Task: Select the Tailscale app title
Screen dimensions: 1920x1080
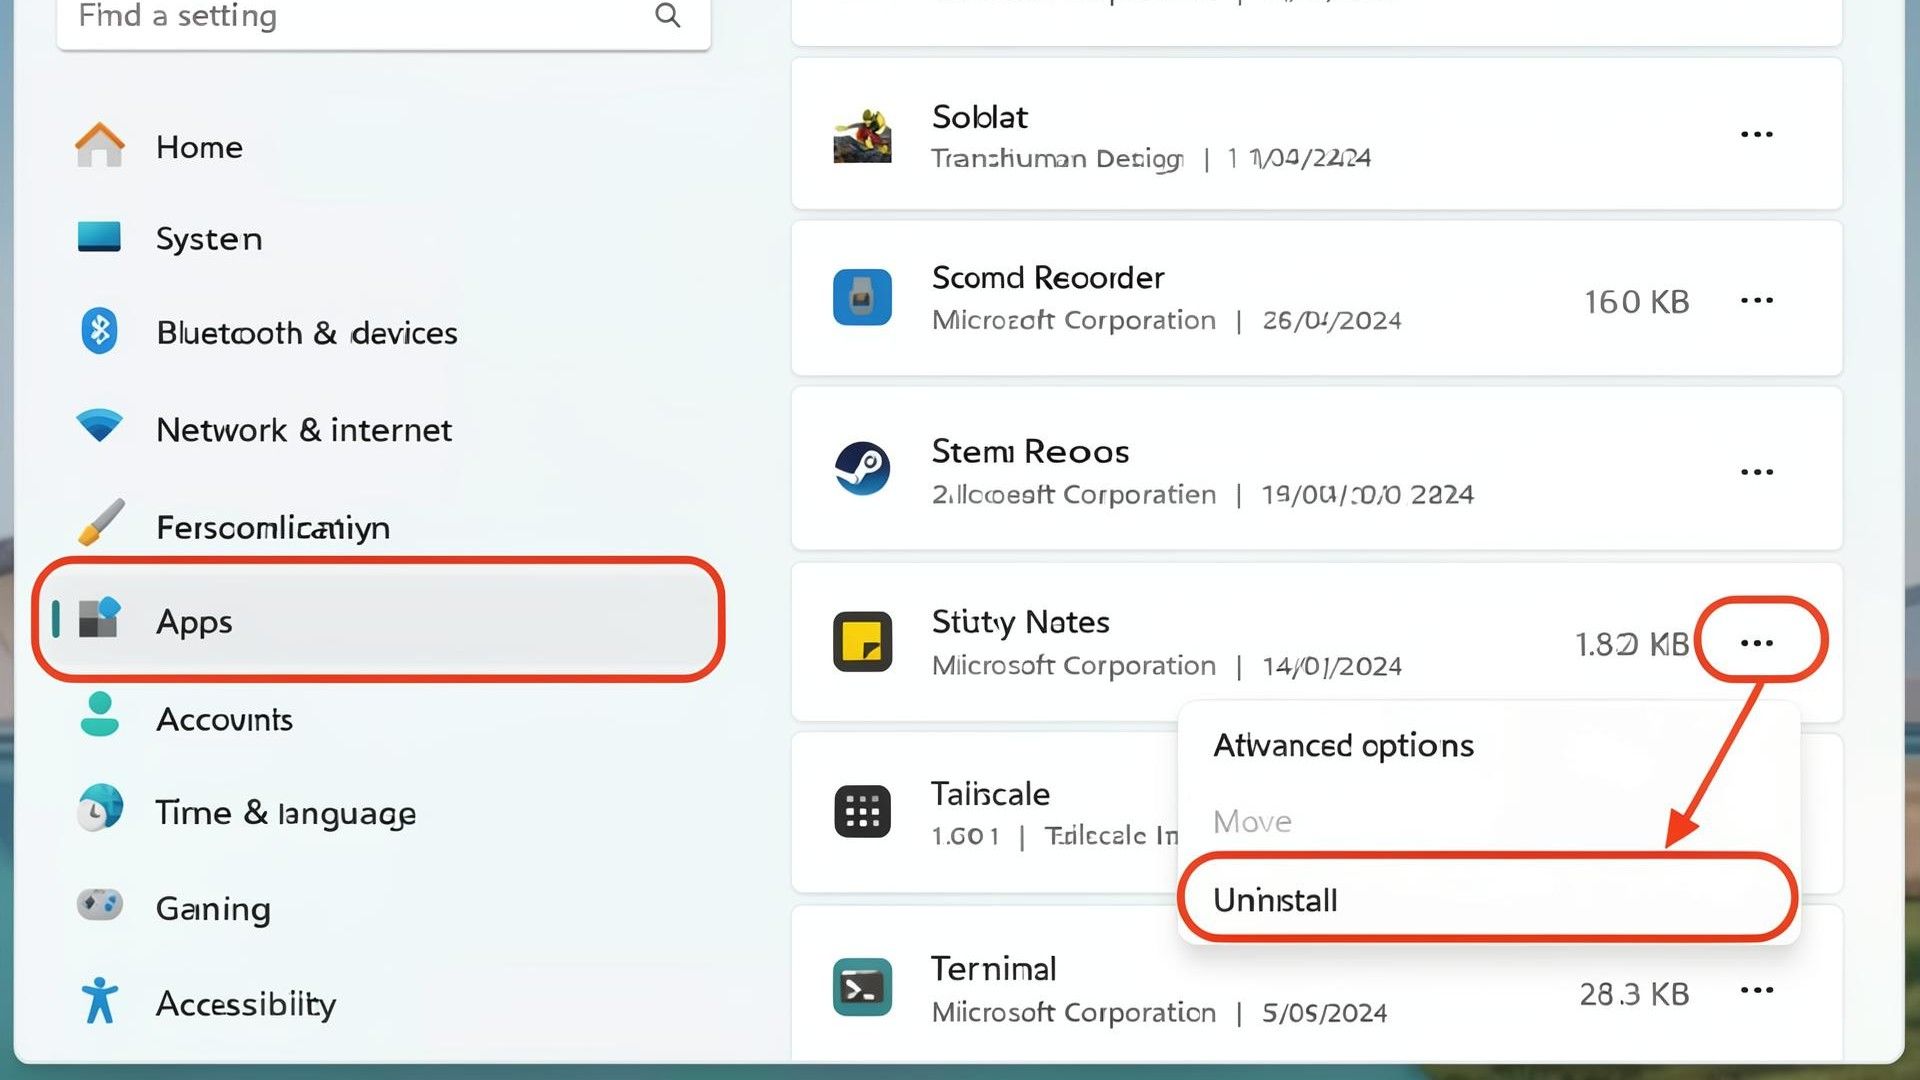Action: 990,794
